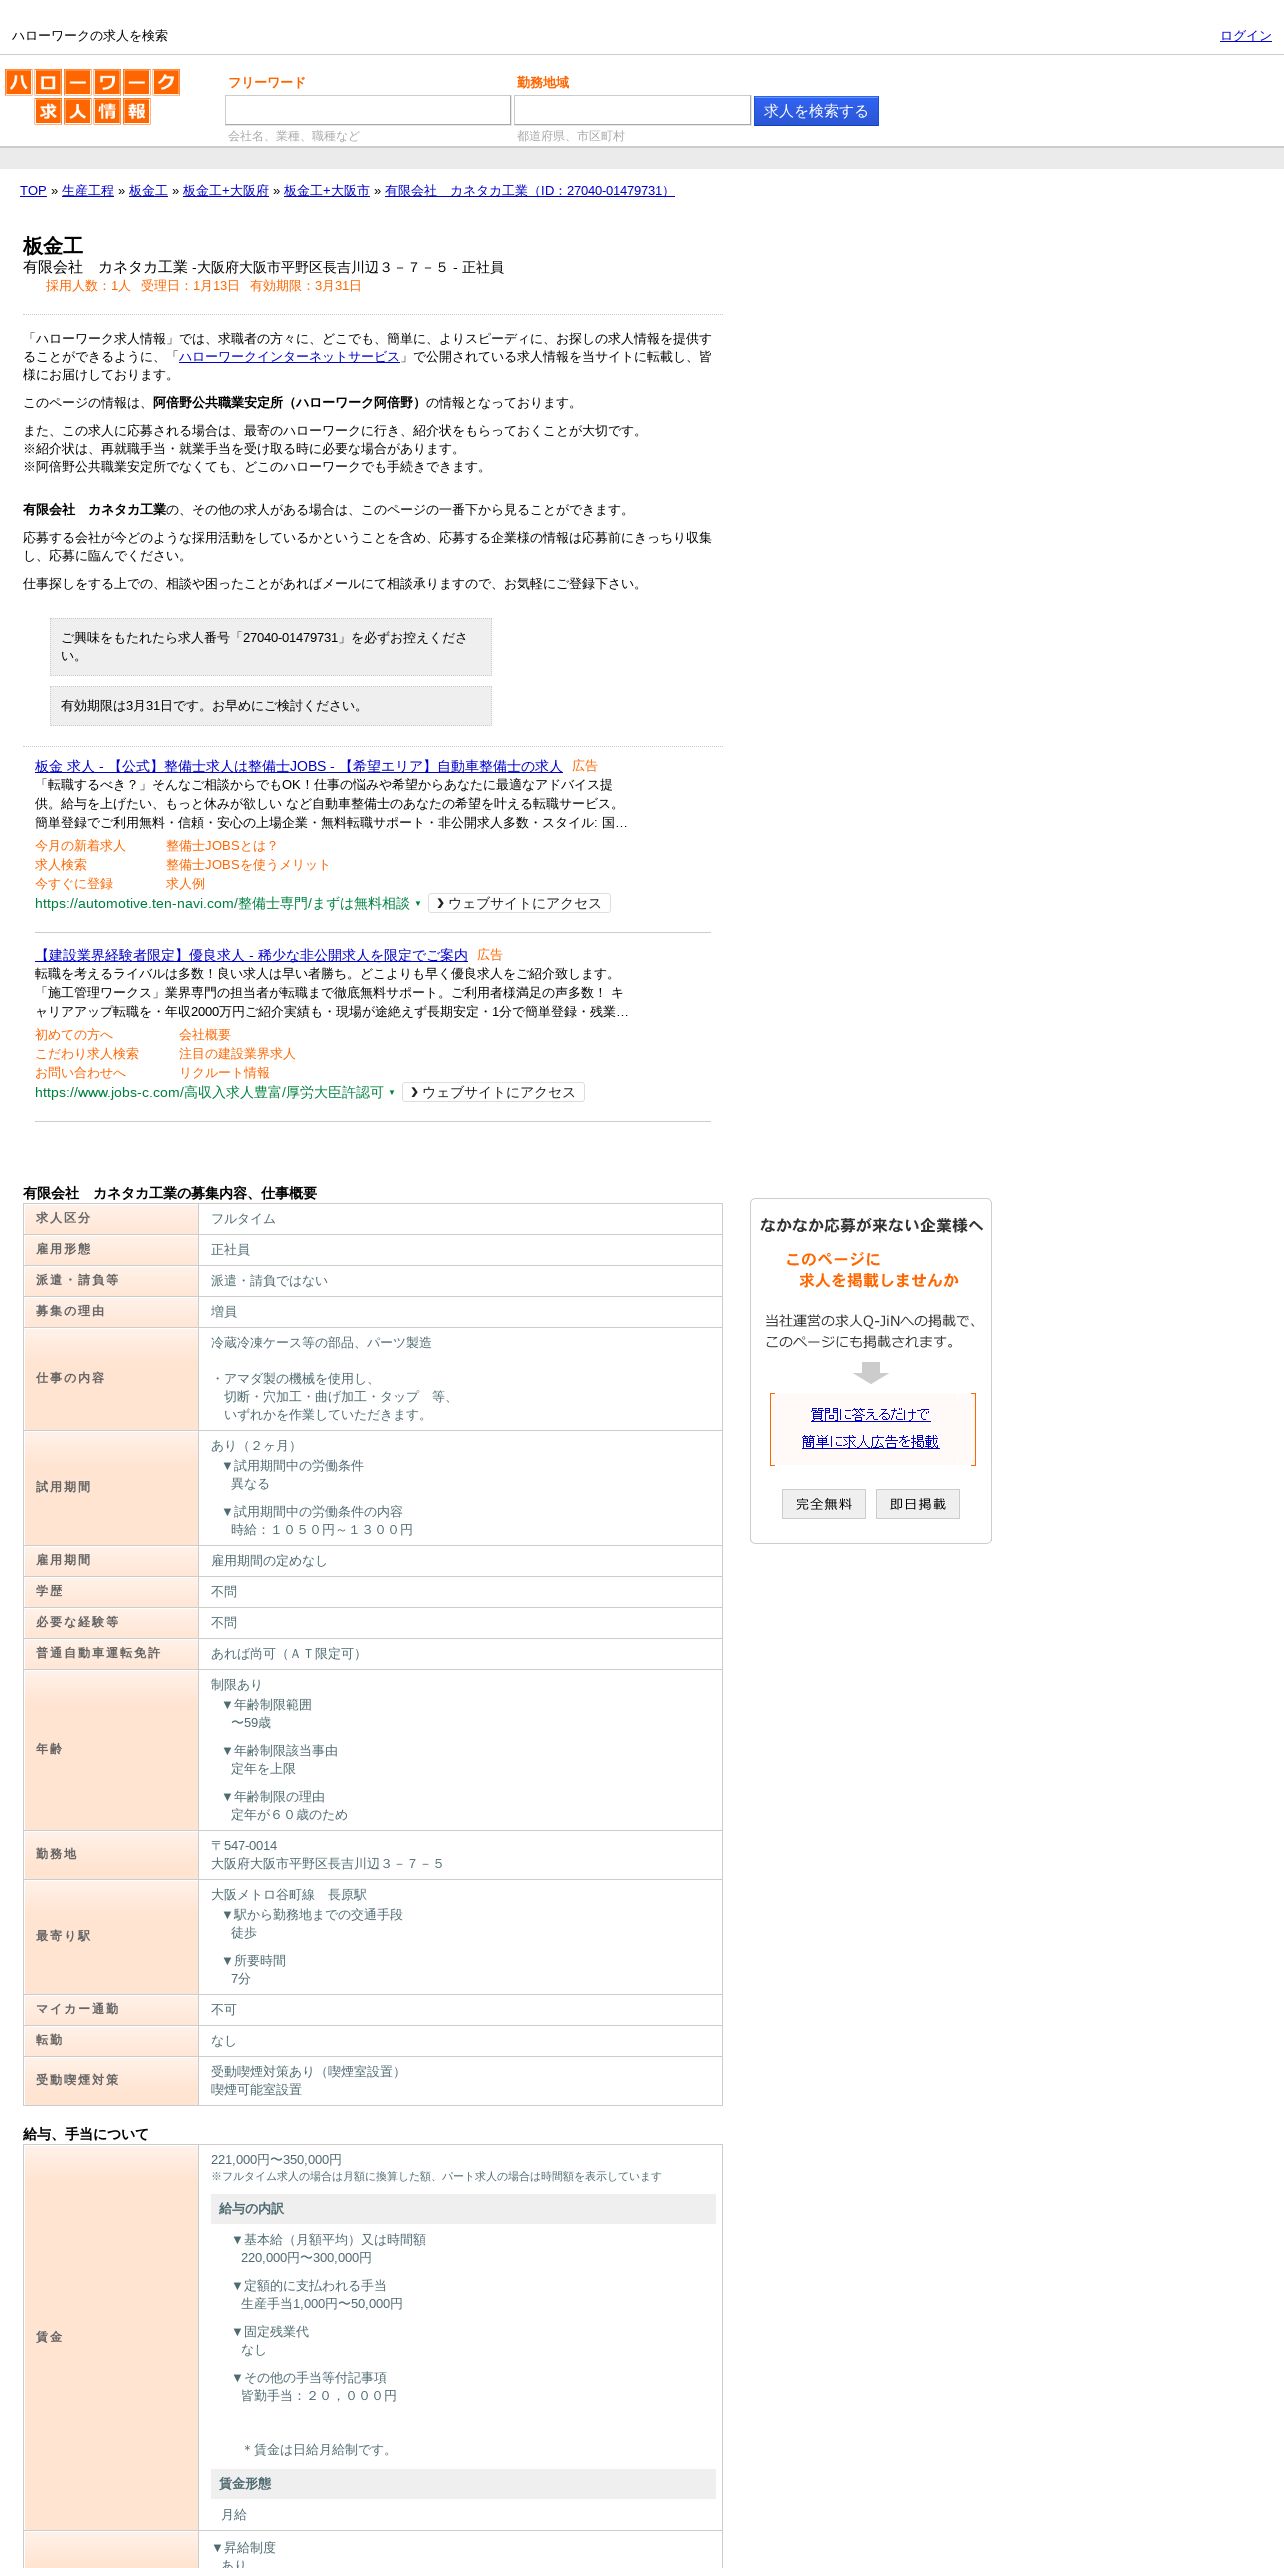Open the 有限会社 カネタカ工業 ID breadcrumb link
1284x2568 pixels.
point(530,191)
